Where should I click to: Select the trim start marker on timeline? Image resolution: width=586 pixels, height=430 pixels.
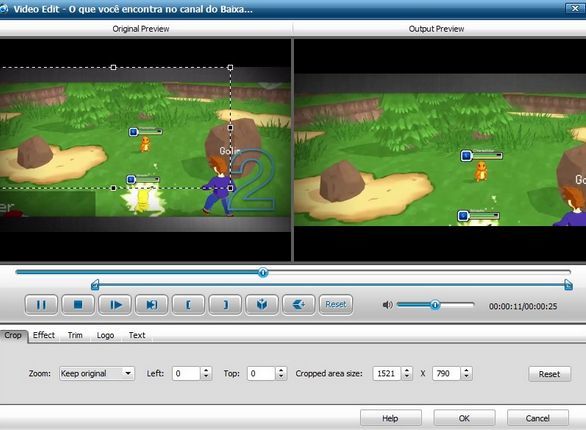[95, 285]
